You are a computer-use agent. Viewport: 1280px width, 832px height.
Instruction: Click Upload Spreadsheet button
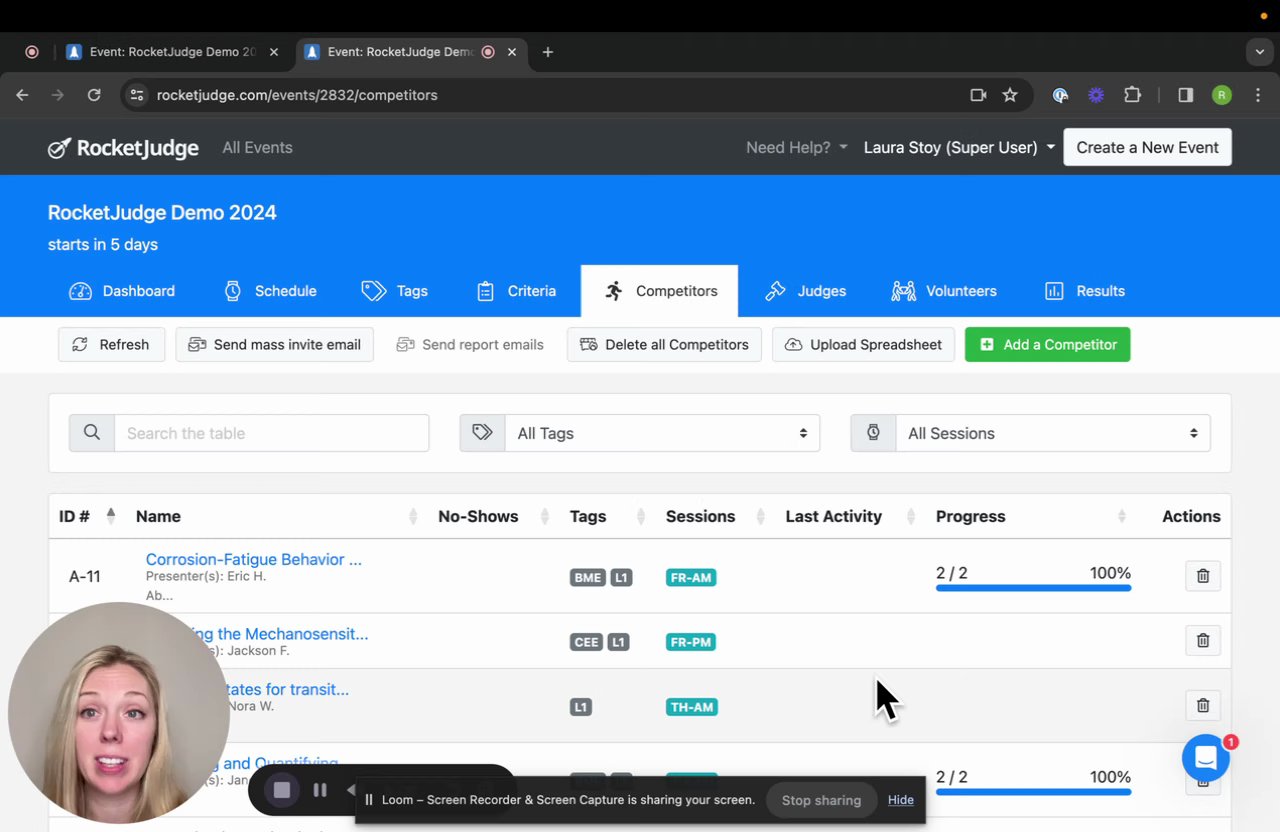[863, 345]
